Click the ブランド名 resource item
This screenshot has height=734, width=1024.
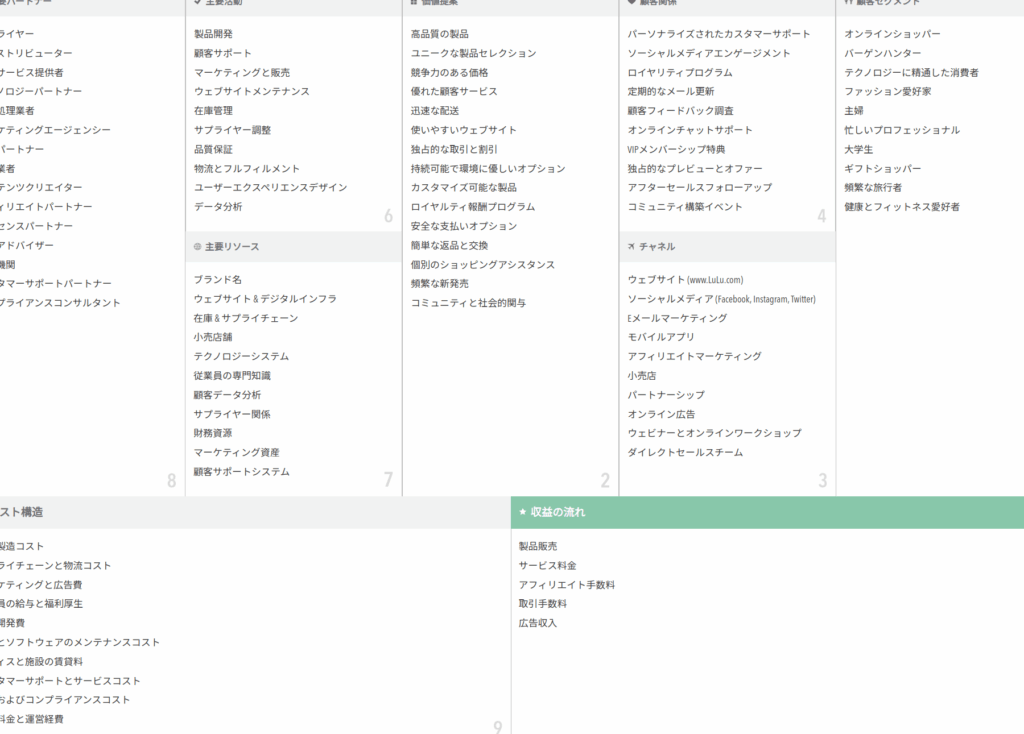pos(217,280)
